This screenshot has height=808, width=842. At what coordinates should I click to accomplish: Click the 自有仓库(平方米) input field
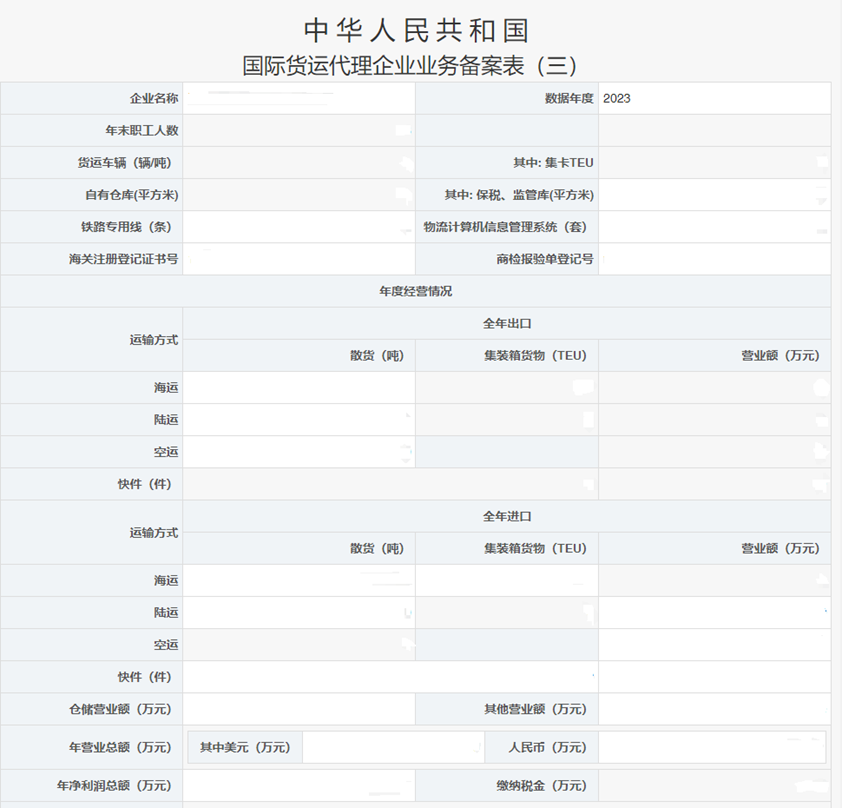pos(300,193)
